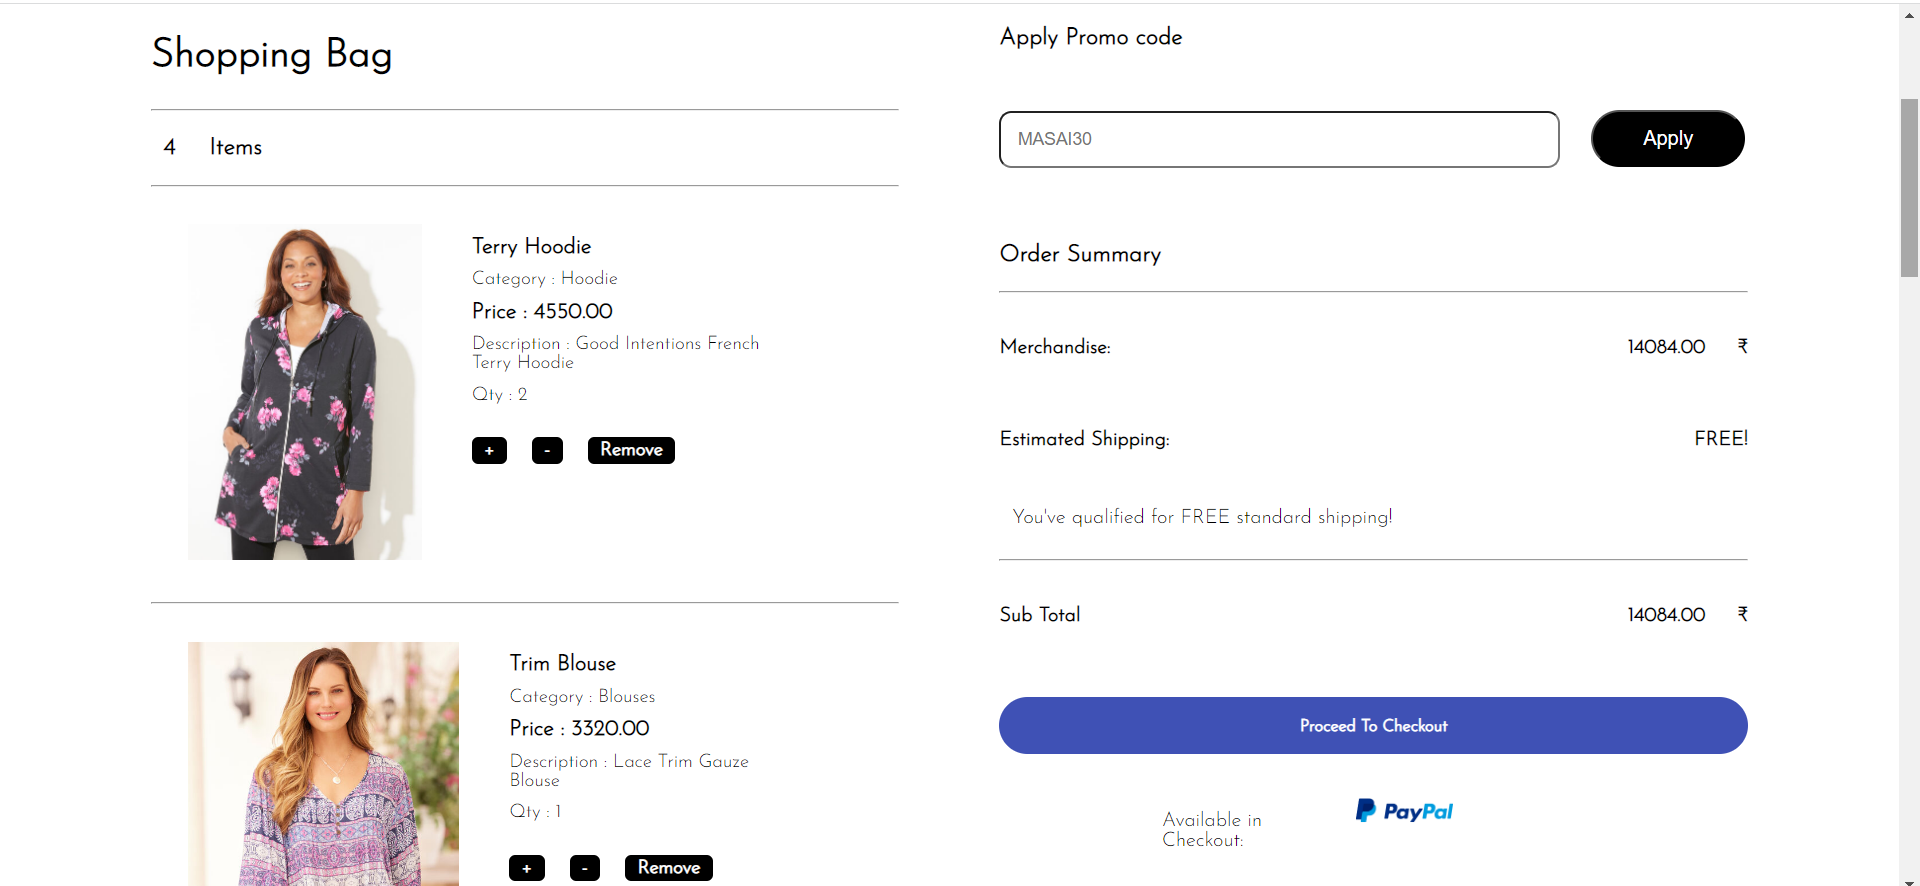The width and height of the screenshot is (1920, 886).
Task: Increase Terry Hoodie quantity with plus button
Action: pos(489,451)
